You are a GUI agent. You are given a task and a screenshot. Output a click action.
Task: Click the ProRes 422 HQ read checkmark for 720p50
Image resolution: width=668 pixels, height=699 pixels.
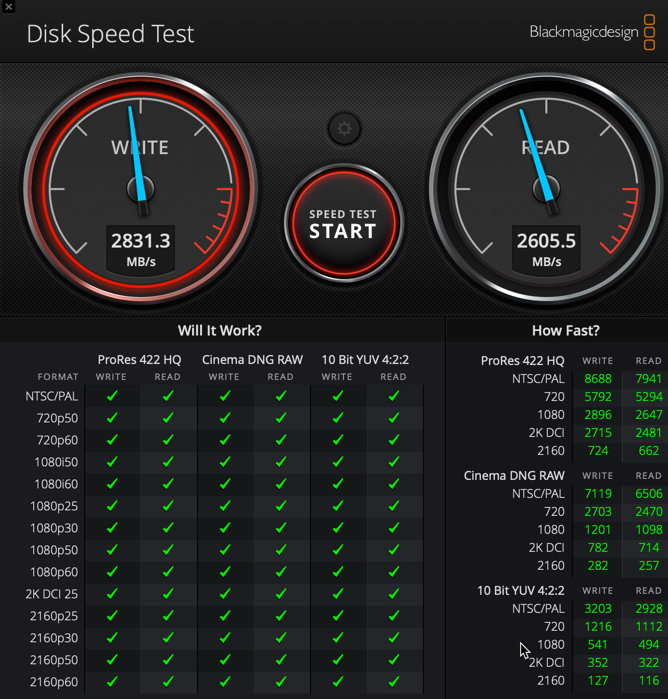(168, 418)
